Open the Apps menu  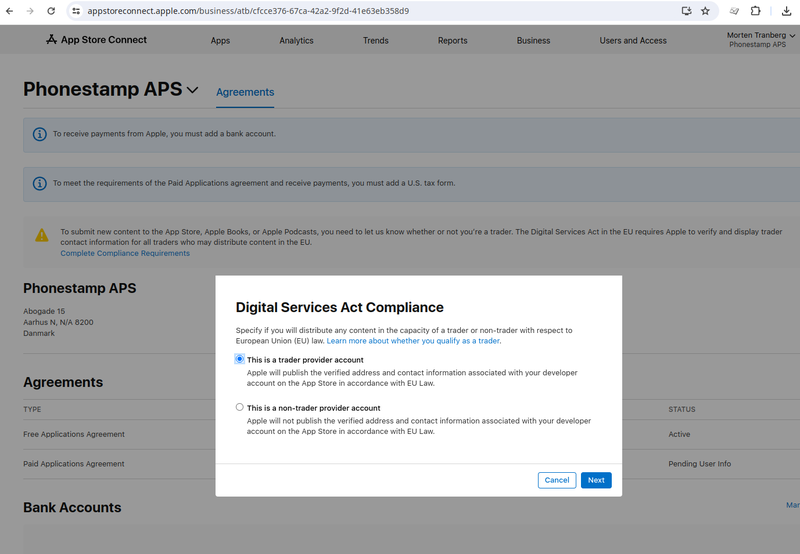click(220, 41)
